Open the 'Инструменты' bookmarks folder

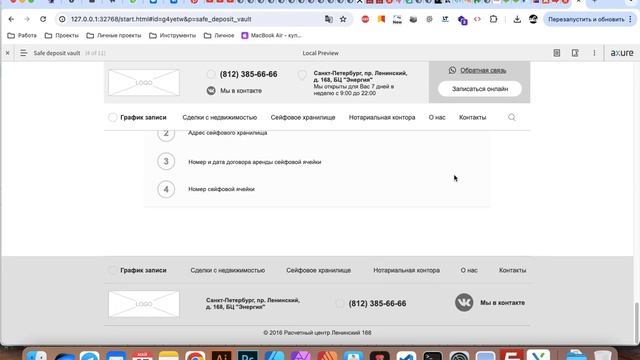pyautogui.click(x=172, y=36)
